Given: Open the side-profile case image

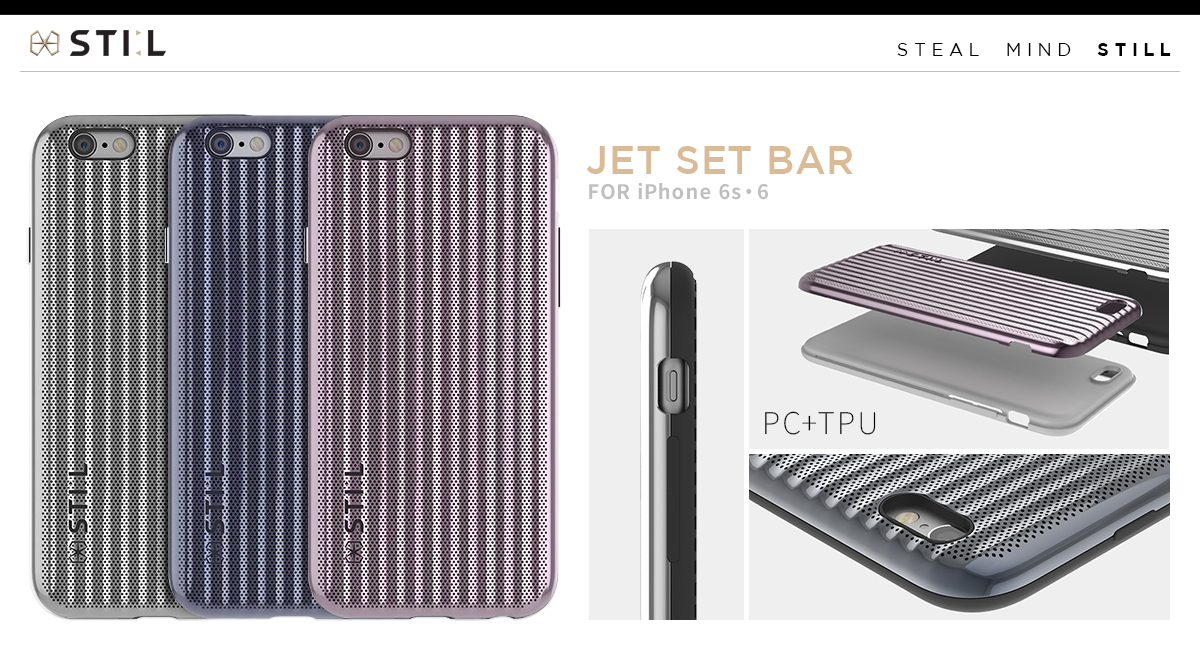Looking at the screenshot, I should point(666,424).
